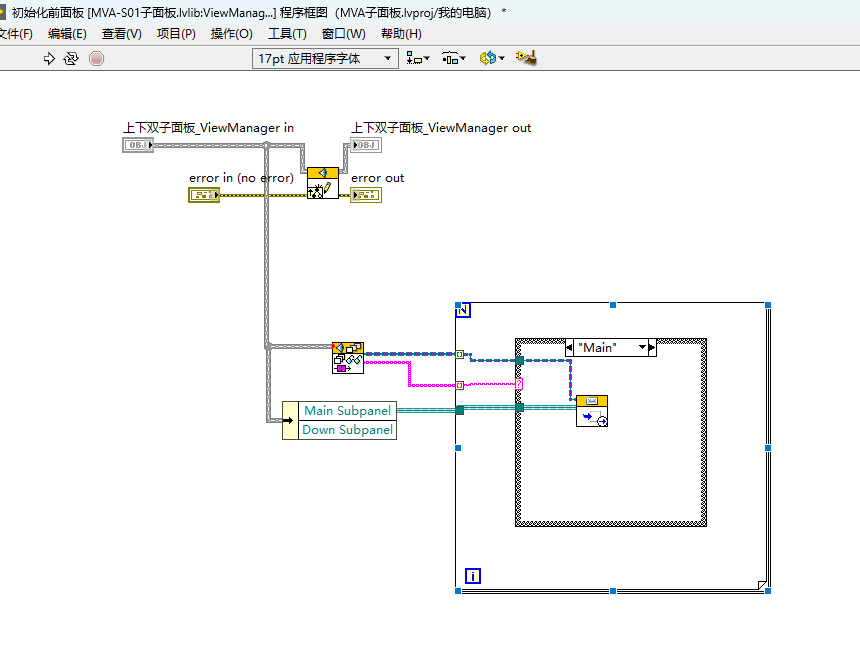Select the ViewManager out OBJ terminal

pos(366,145)
